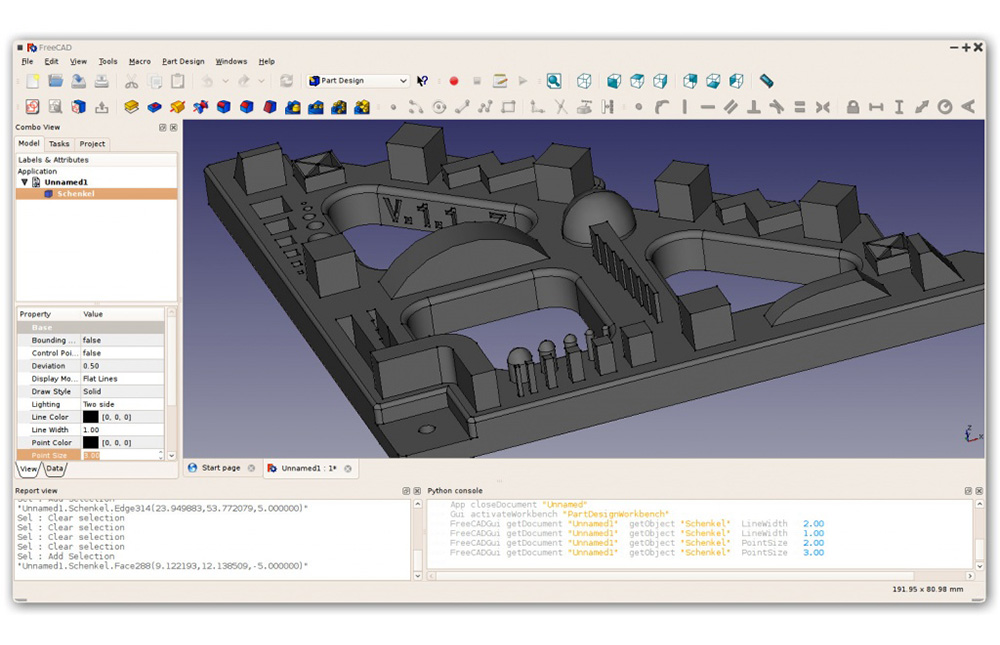Set the top view cube icon

coord(636,81)
